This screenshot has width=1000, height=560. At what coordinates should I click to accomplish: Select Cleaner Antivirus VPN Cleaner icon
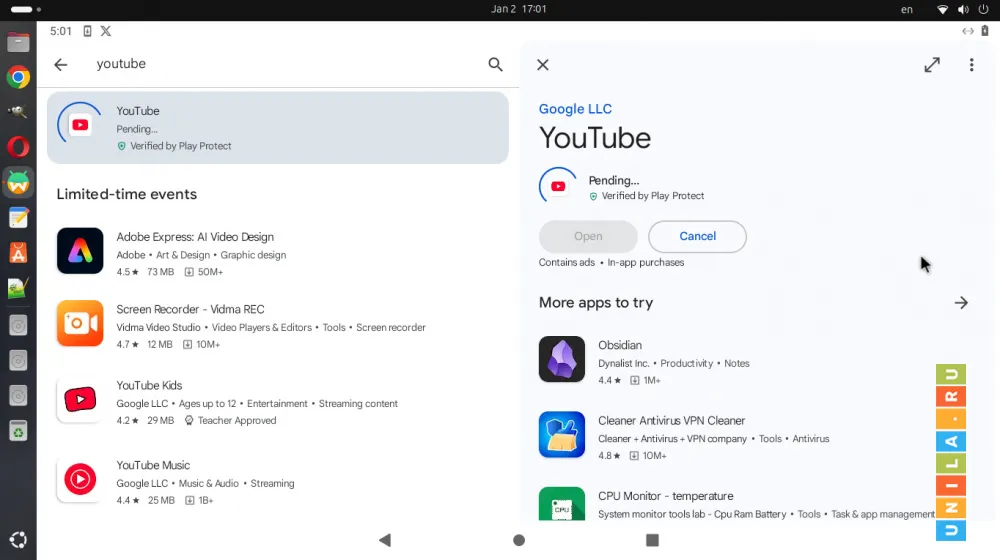562,434
